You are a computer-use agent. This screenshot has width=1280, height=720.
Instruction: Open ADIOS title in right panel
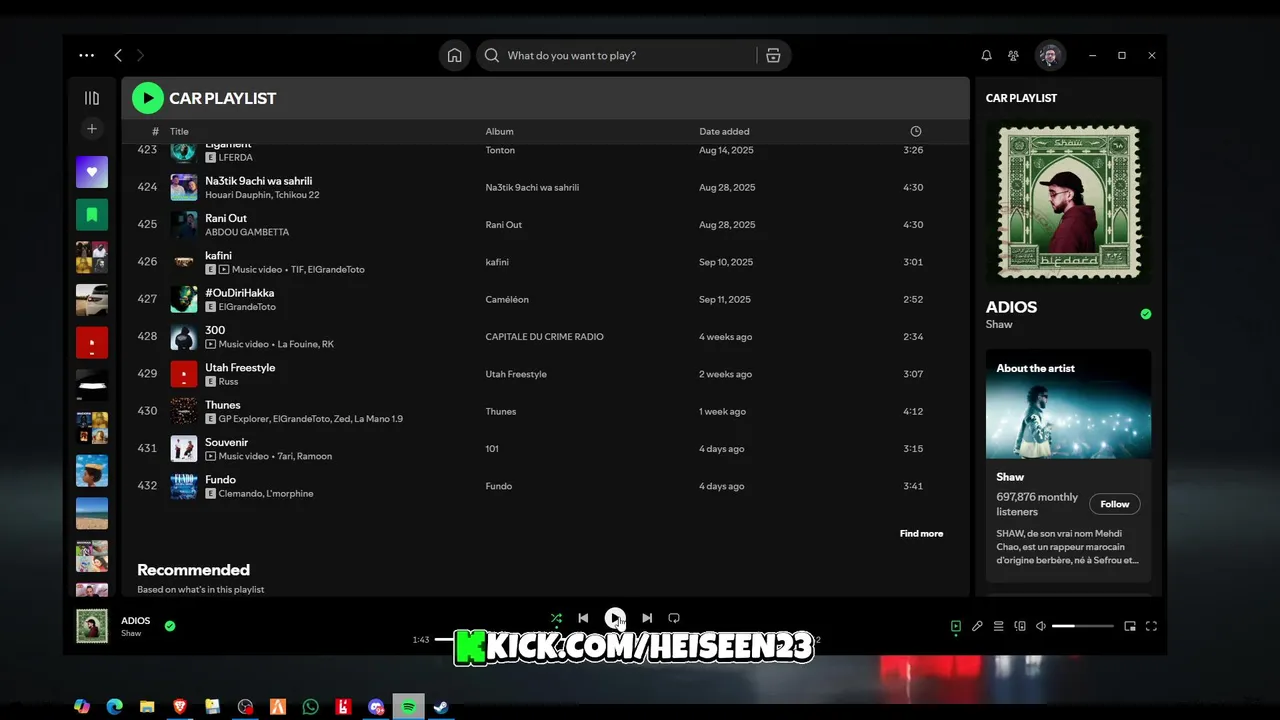tap(1011, 307)
